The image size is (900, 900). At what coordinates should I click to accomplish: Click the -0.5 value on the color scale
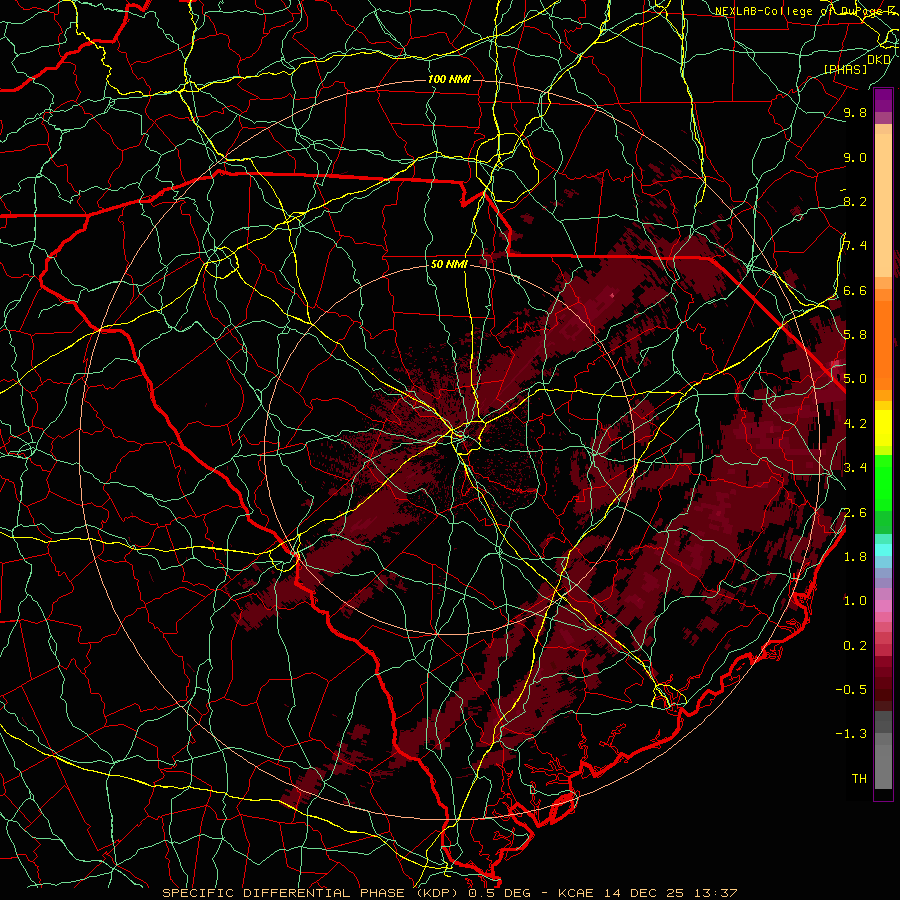[851, 690]
